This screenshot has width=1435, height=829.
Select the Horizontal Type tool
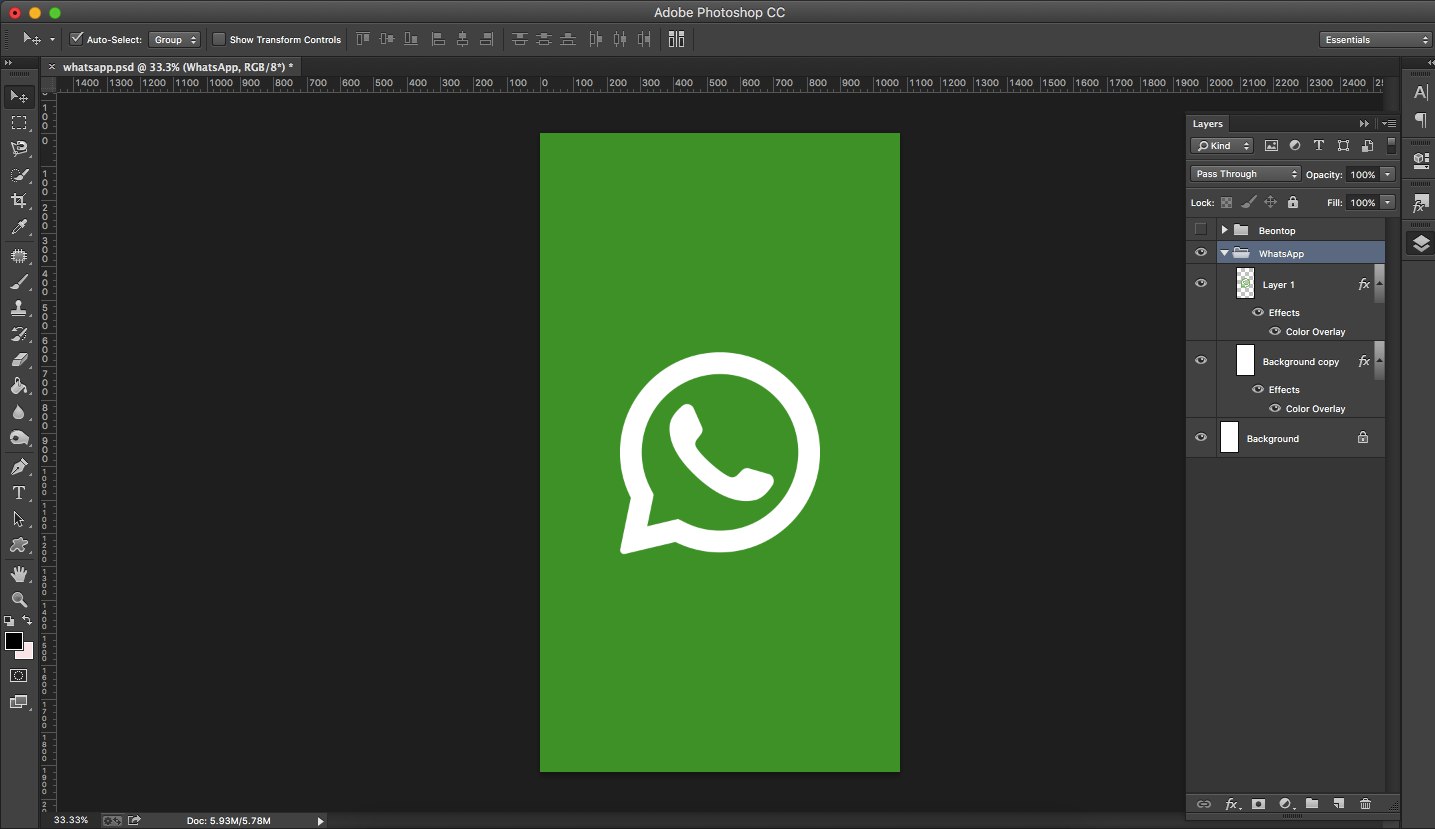click(18, 493)
